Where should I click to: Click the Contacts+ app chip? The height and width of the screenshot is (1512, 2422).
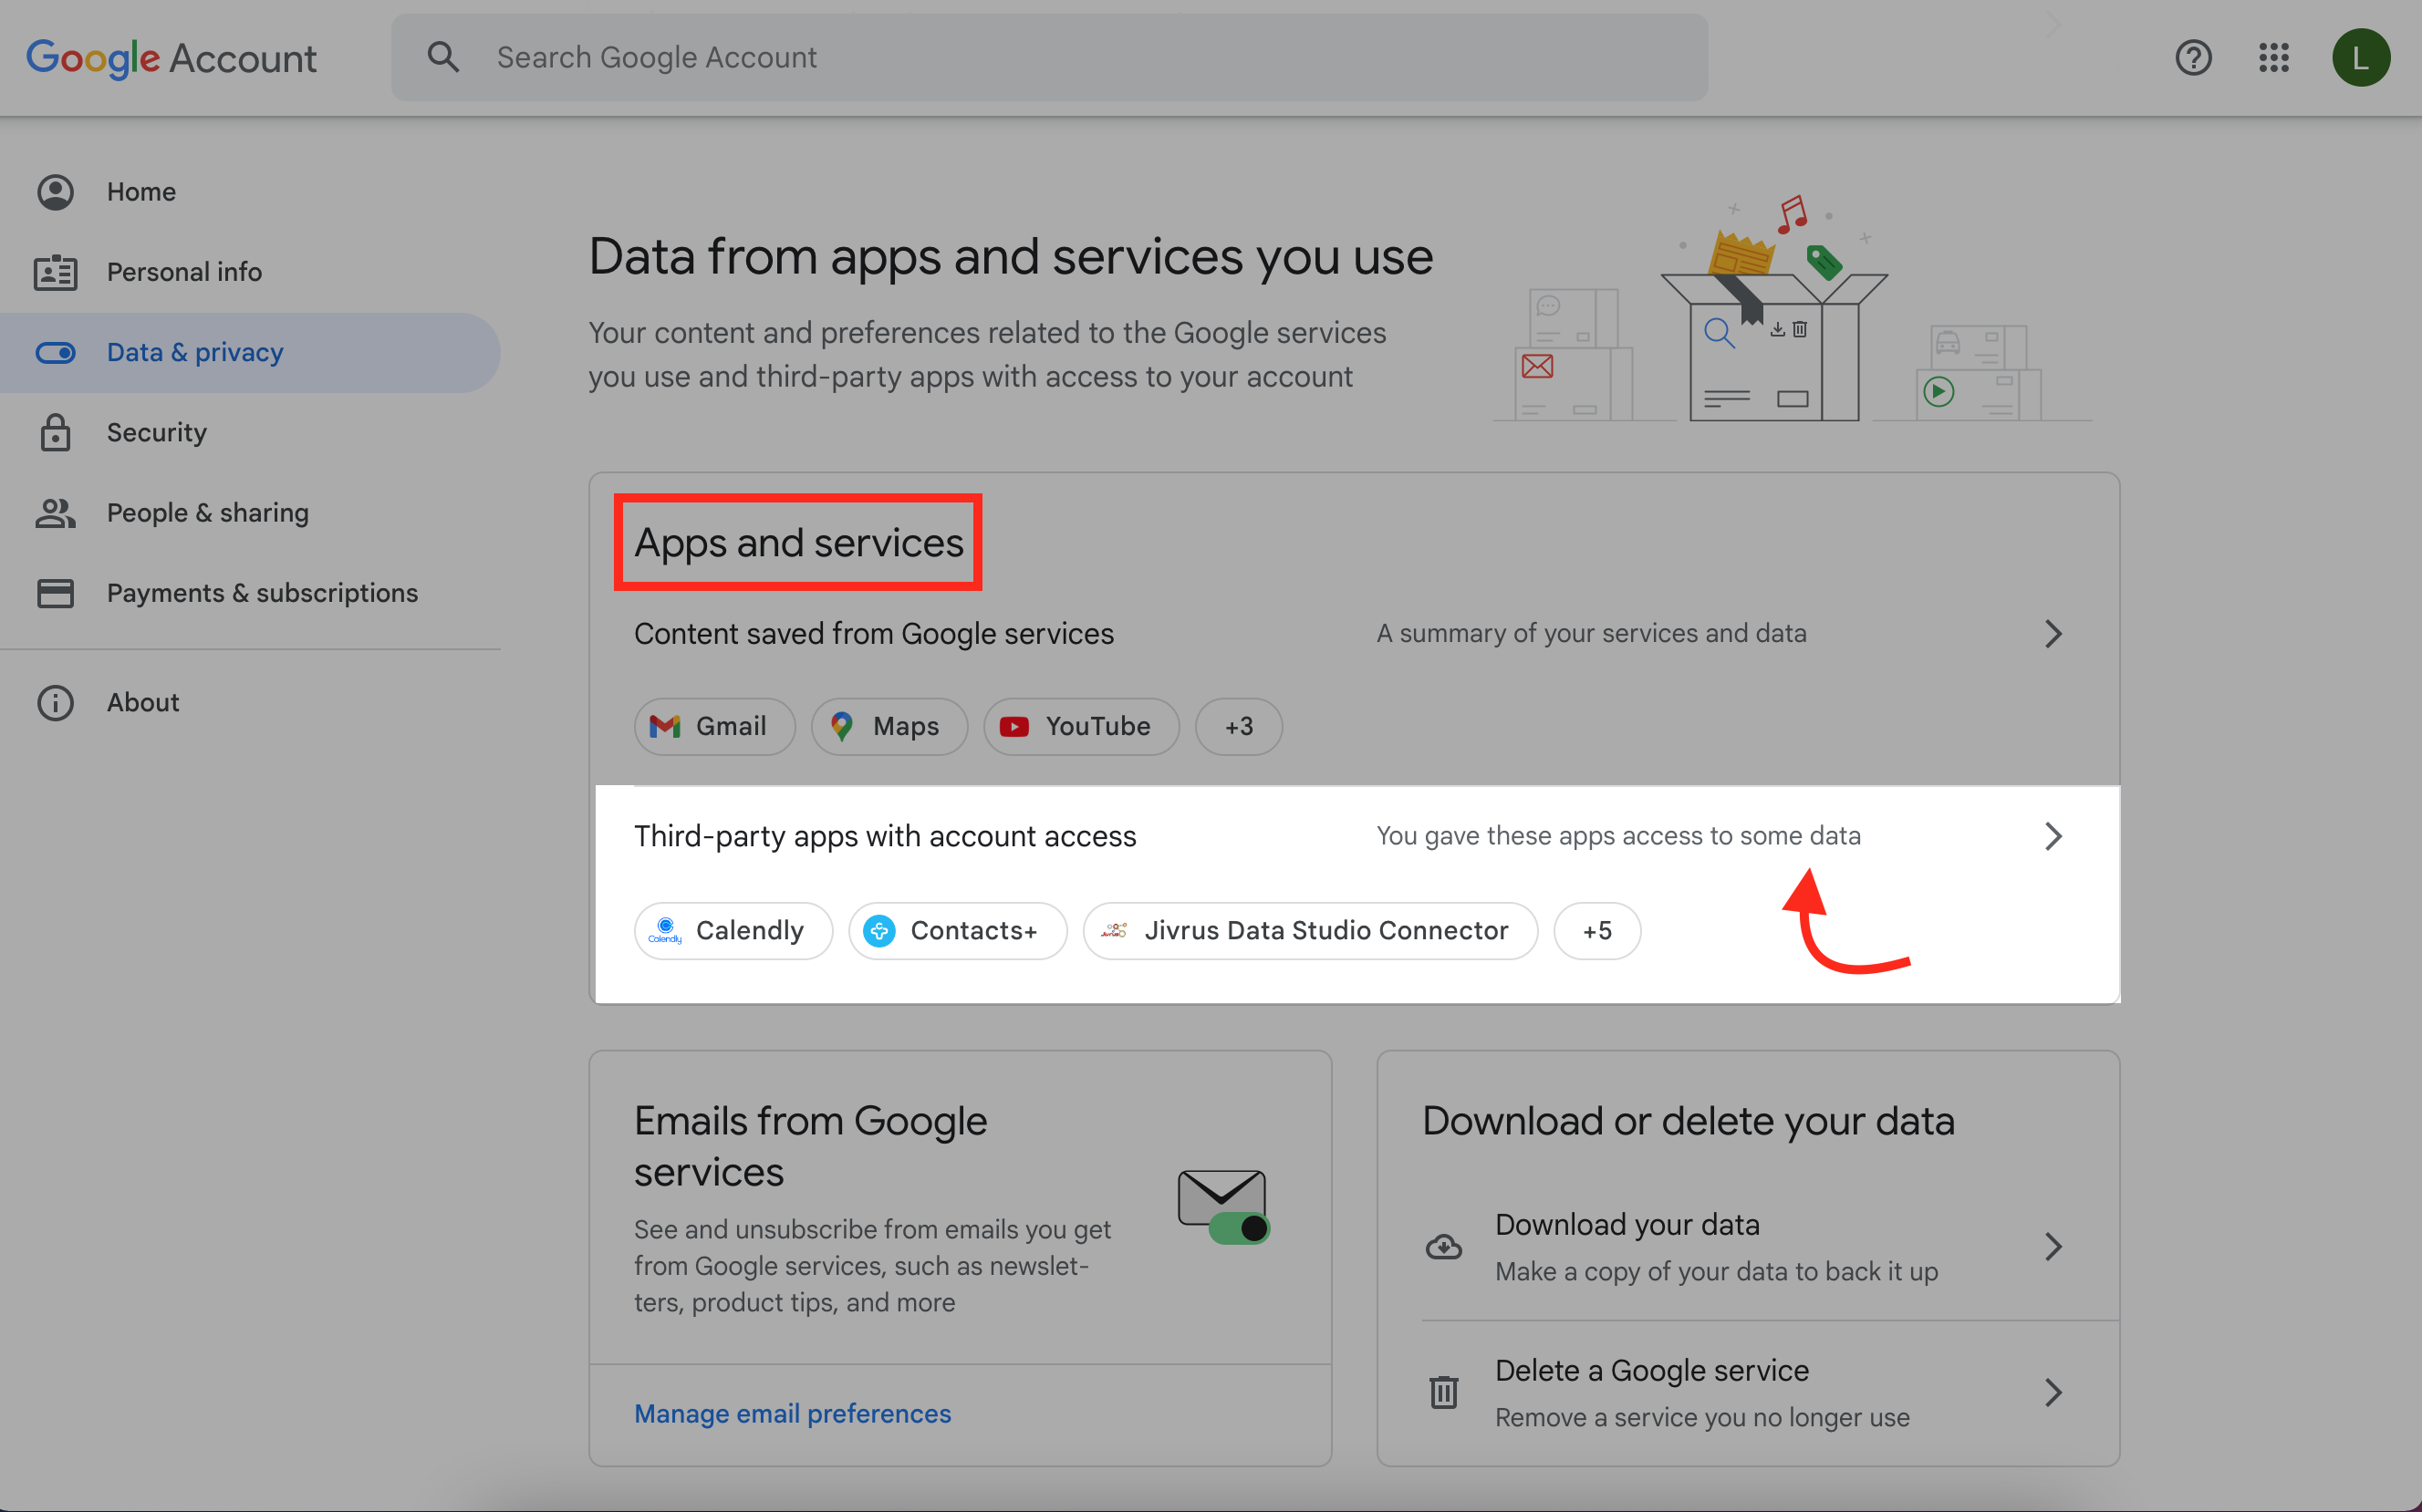[x=957, y=930]
